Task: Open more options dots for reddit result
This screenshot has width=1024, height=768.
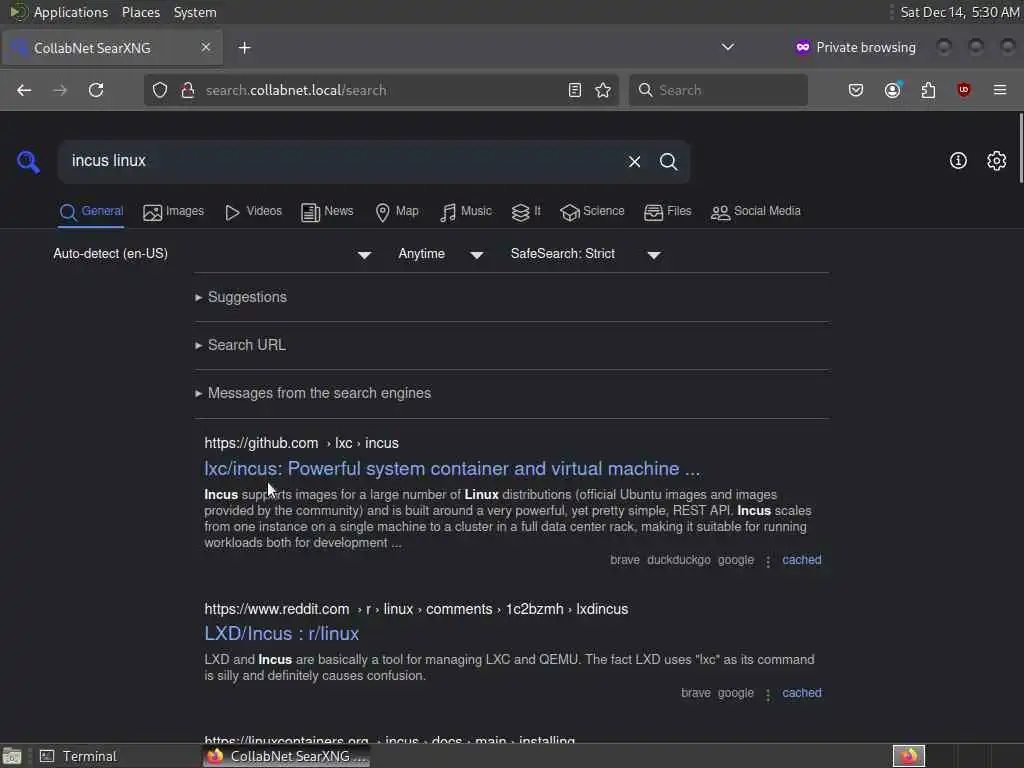Action: pos(768,694)
